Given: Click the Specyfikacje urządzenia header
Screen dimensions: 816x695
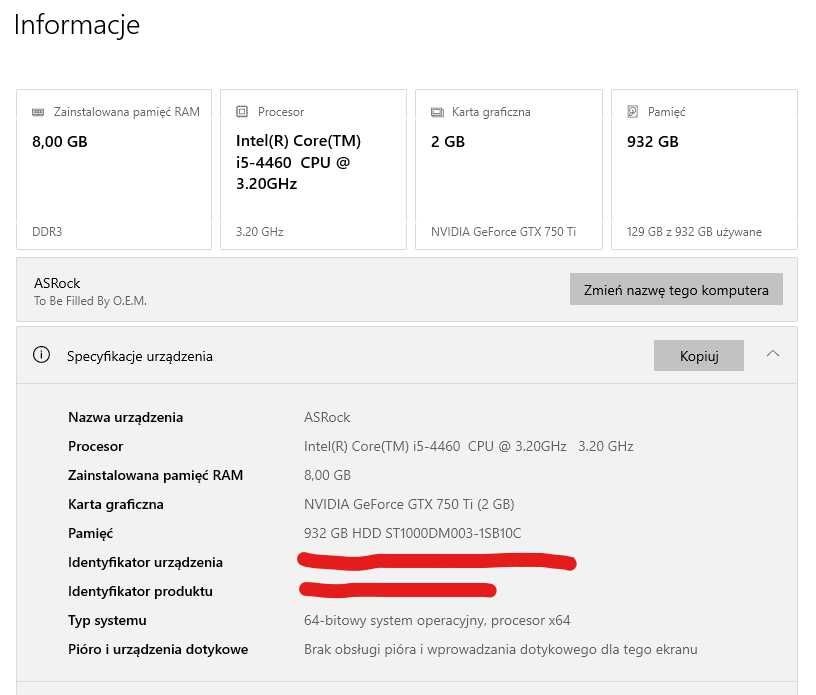Looking at the screenshot, I should [140, 356].
